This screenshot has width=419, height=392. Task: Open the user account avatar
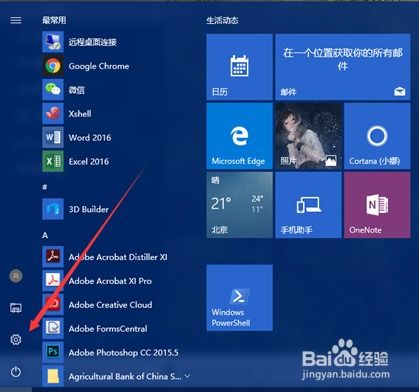click(16, 276)
